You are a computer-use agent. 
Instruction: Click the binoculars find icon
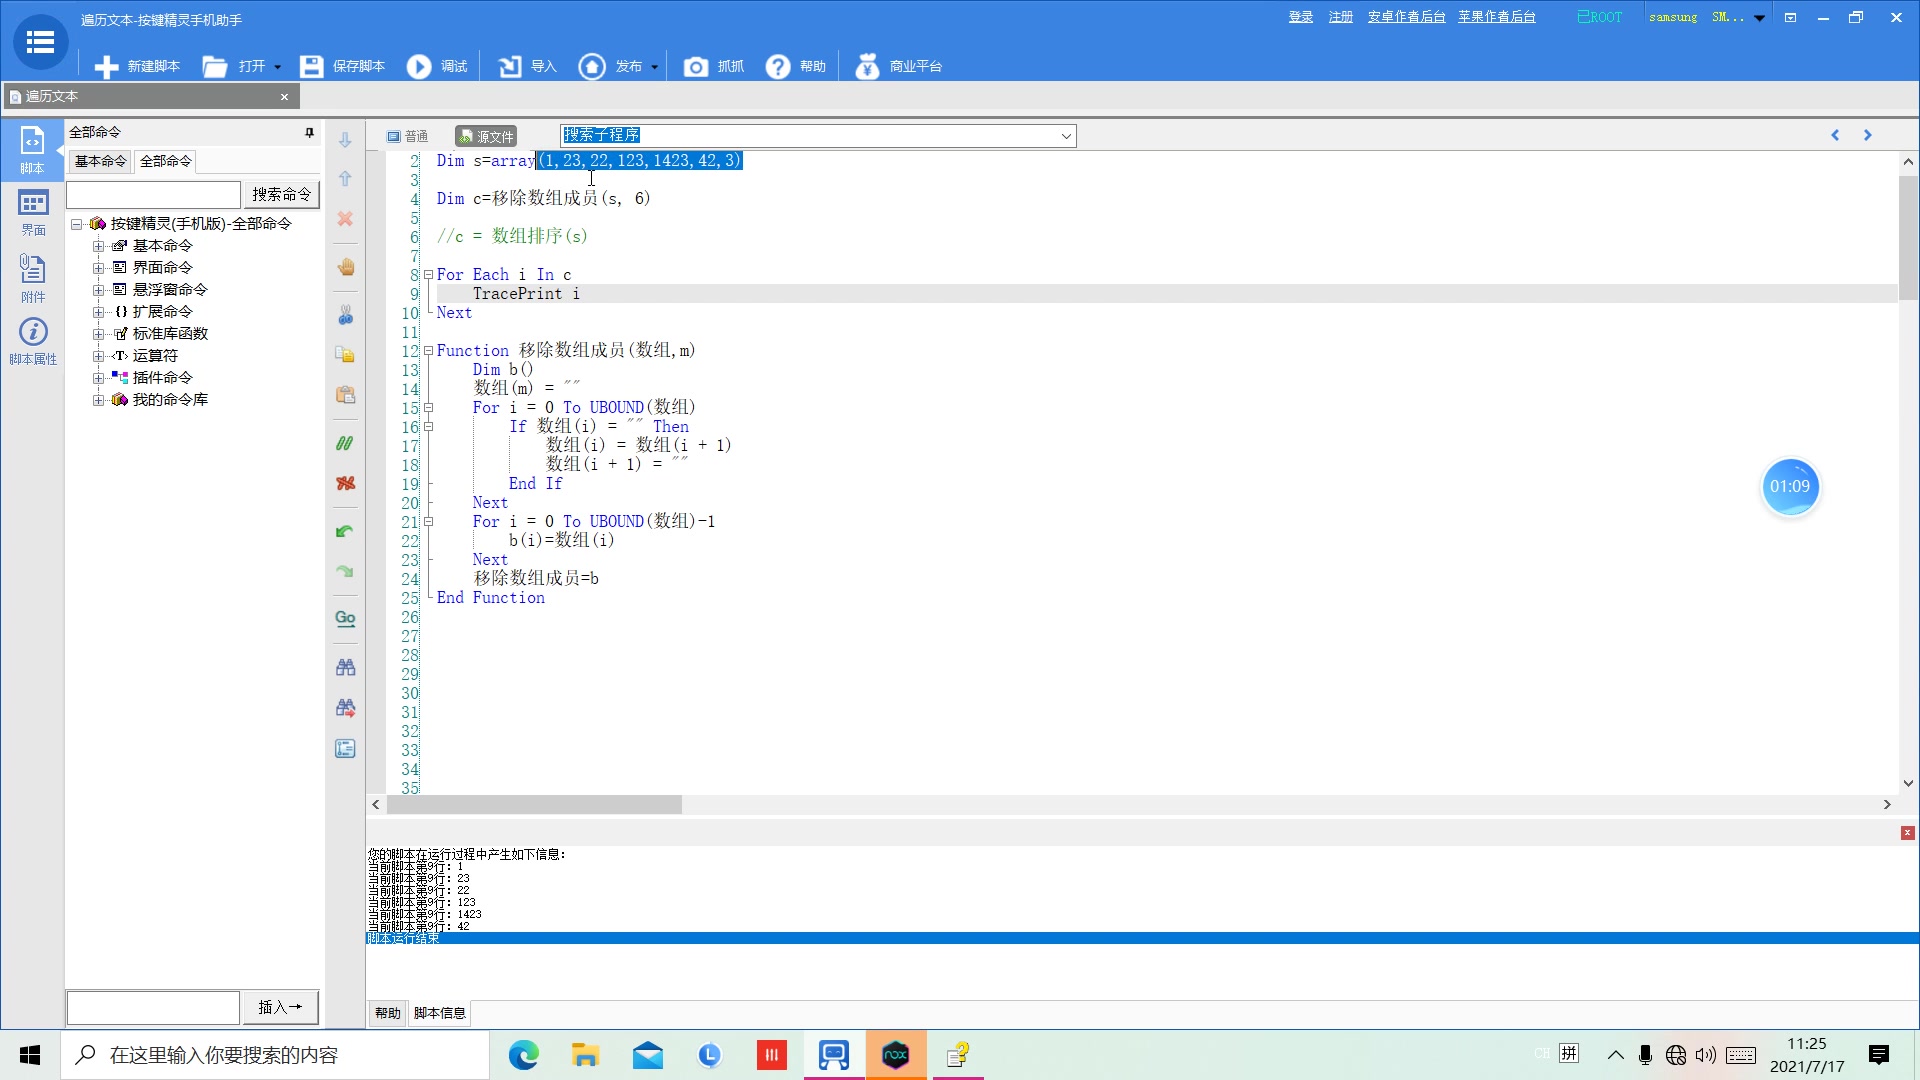point(345,667)
